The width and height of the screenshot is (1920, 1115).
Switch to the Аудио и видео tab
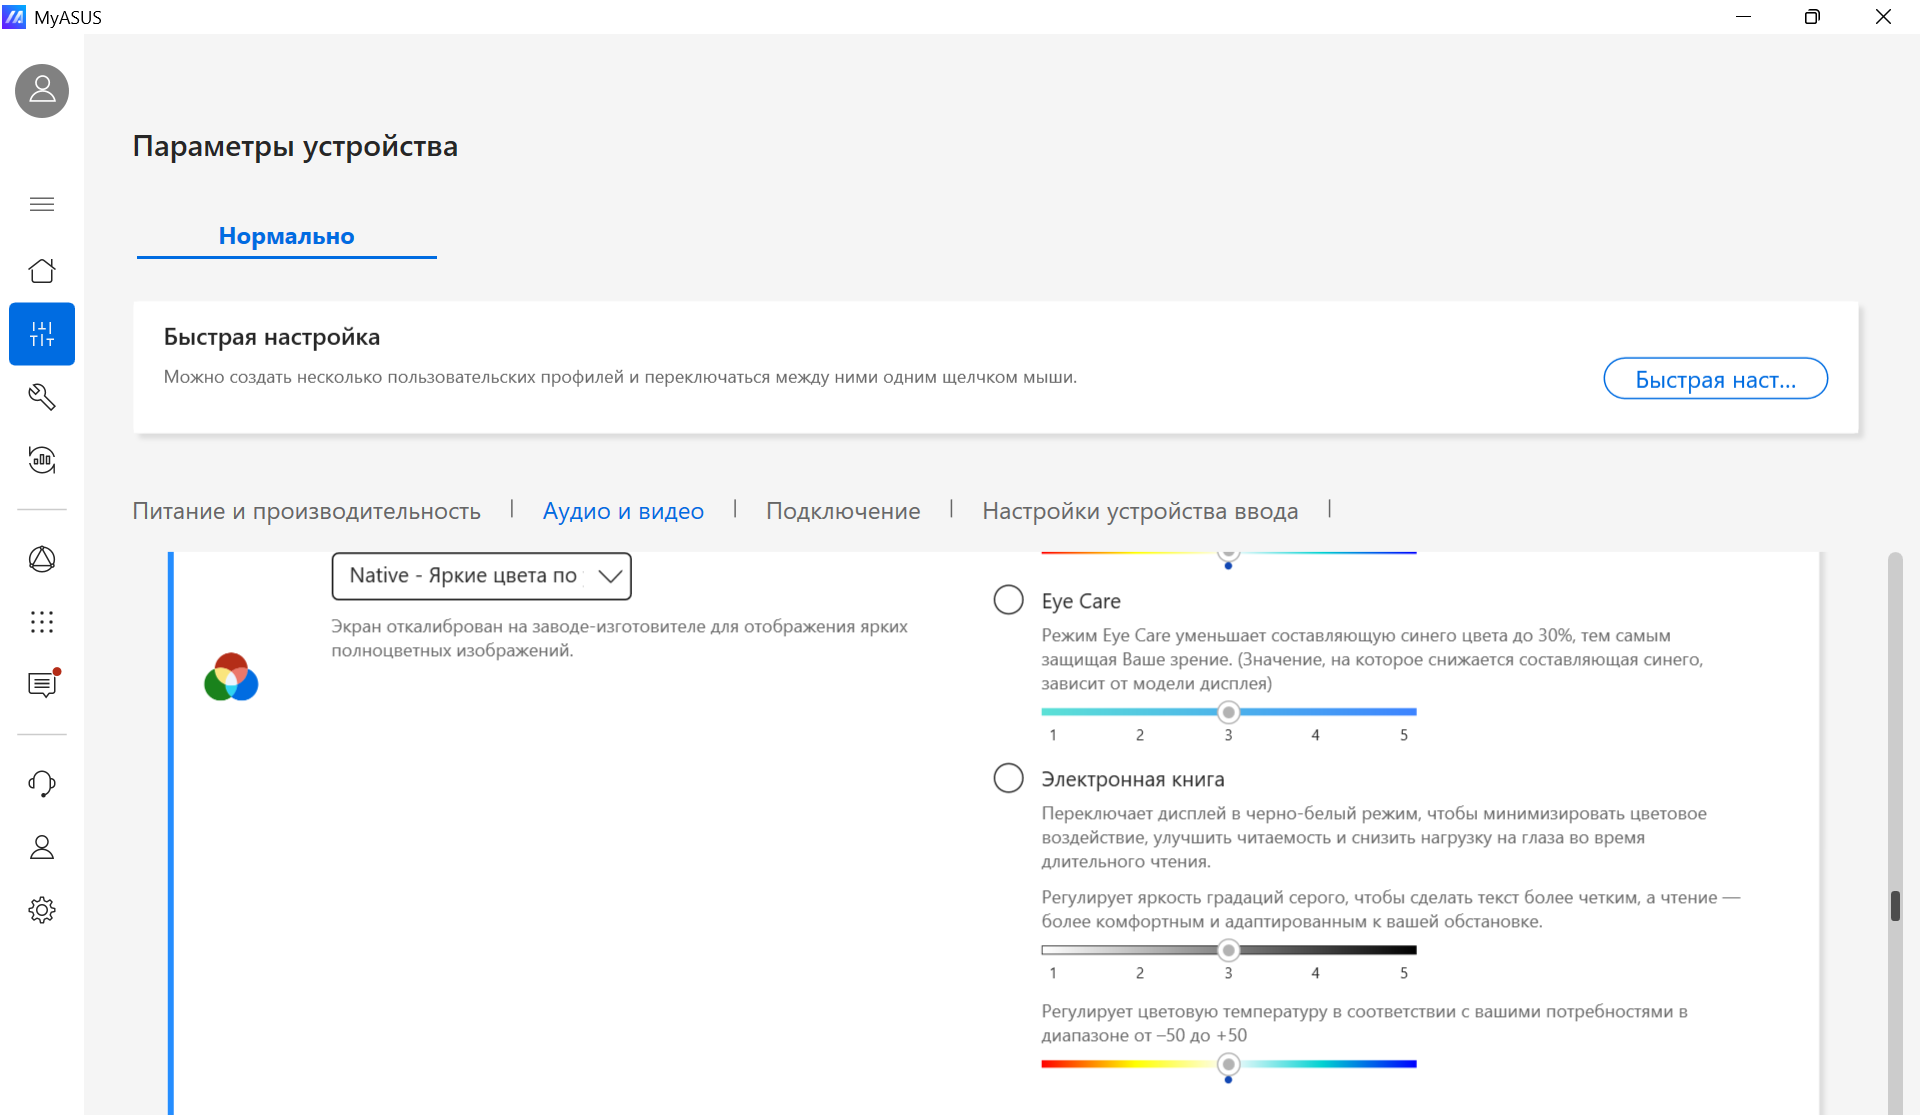click(x=623, y=511)
